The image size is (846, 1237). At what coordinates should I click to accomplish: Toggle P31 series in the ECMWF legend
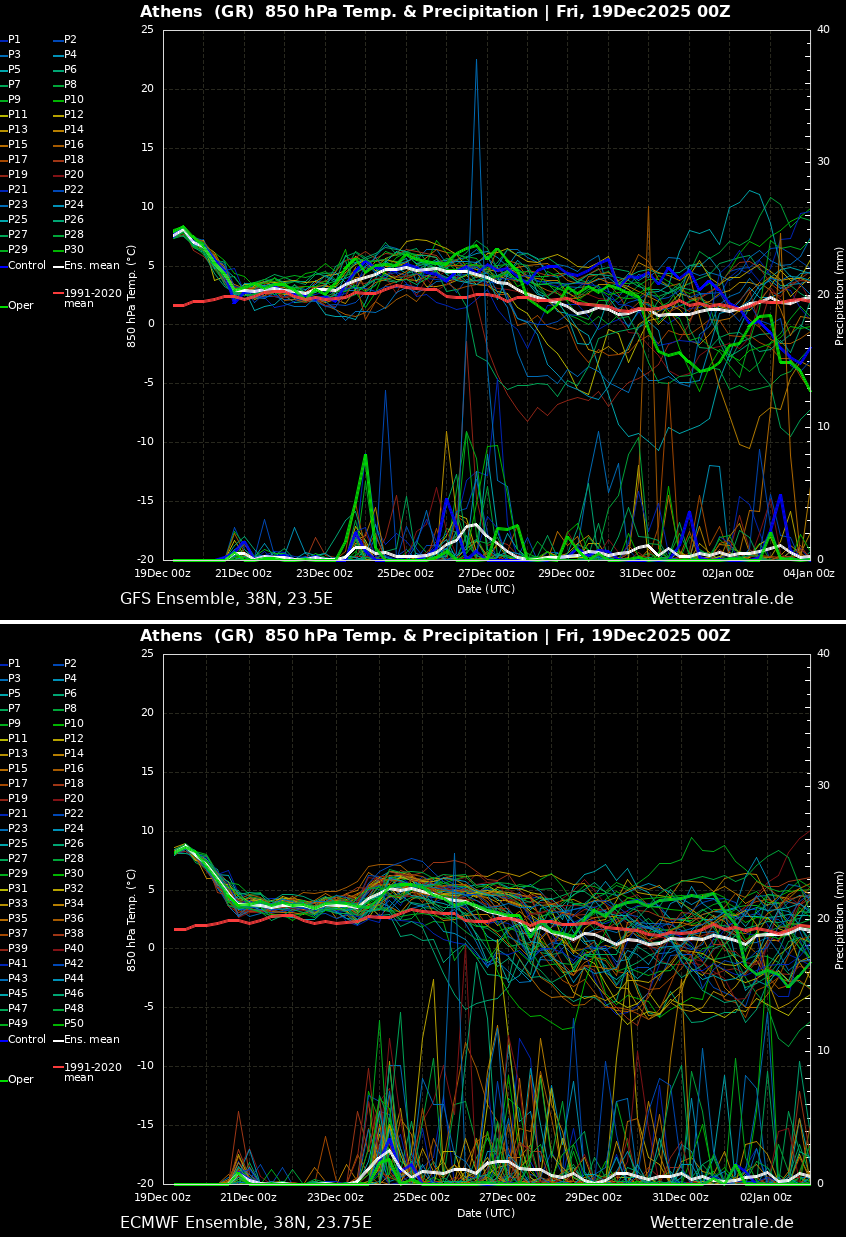18,889
